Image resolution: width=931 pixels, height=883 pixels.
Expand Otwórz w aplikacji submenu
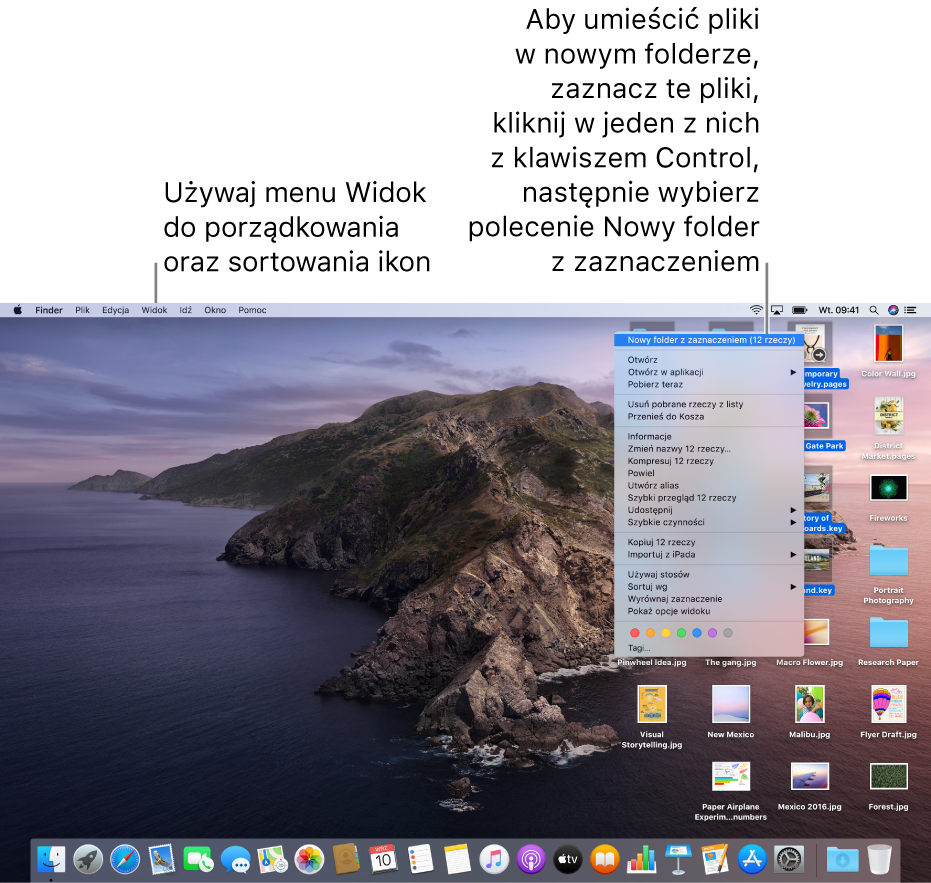coord(709,372)
